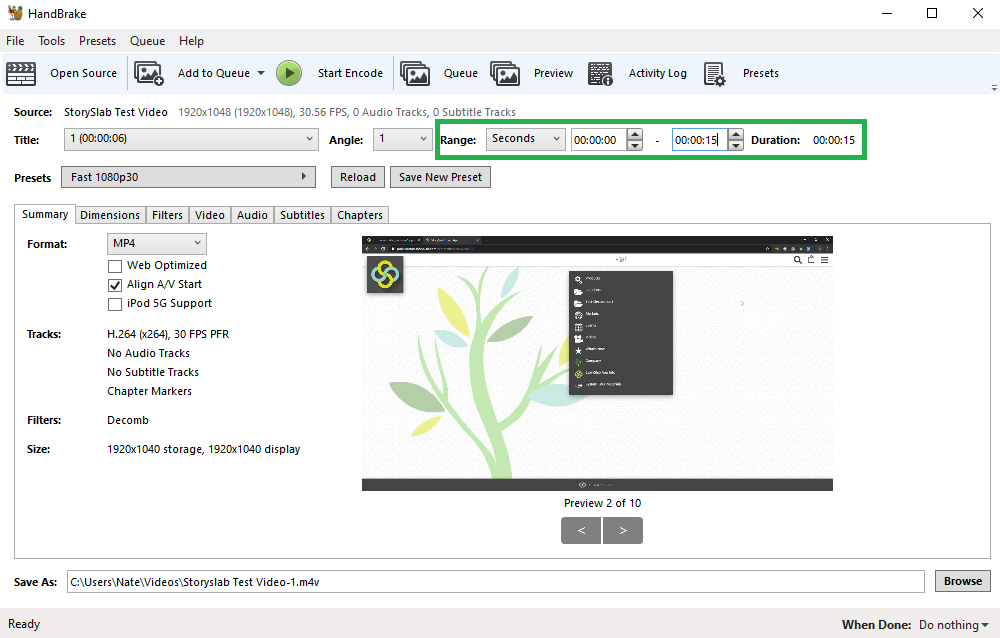The height and width of the screenshot is (638, 1000).
Task: Click the Duration value 00:00:15
Action: tap(834, 140)
